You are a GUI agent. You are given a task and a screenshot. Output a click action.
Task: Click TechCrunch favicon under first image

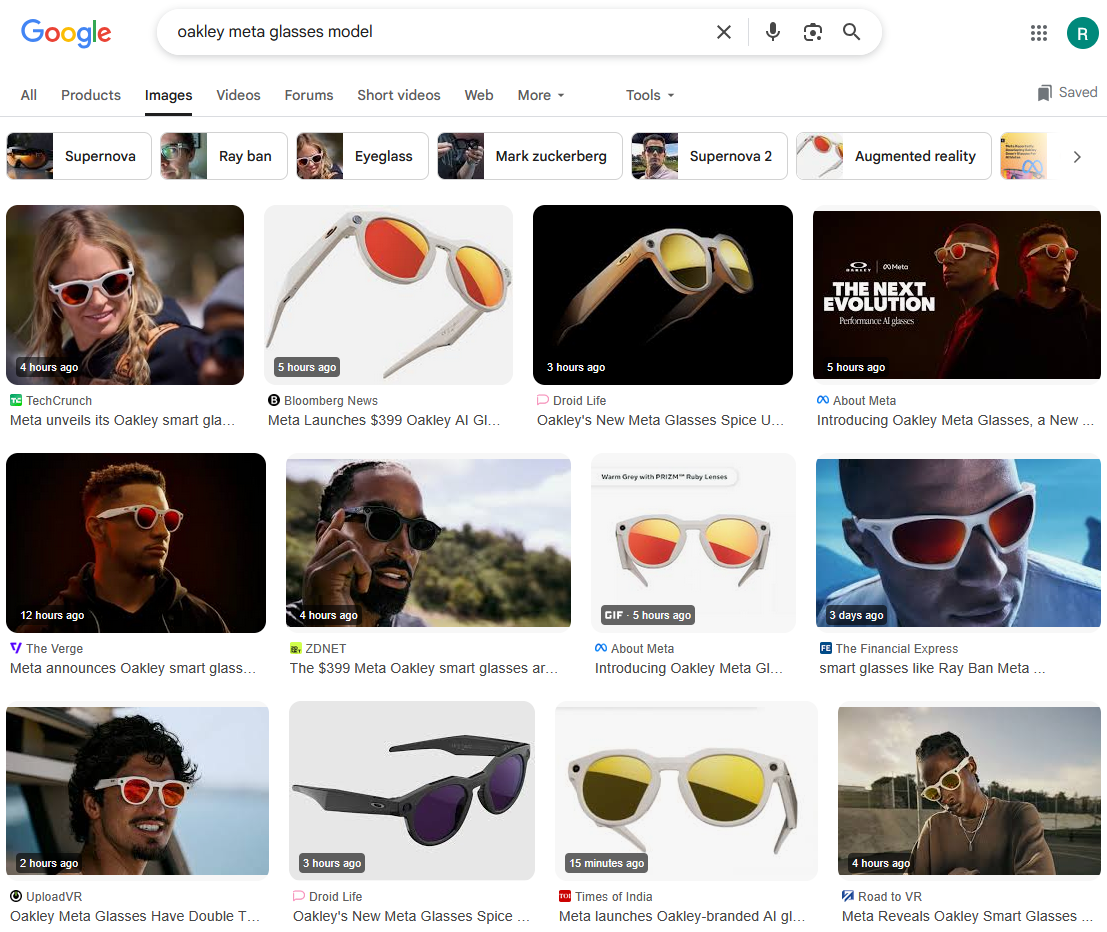16,400
